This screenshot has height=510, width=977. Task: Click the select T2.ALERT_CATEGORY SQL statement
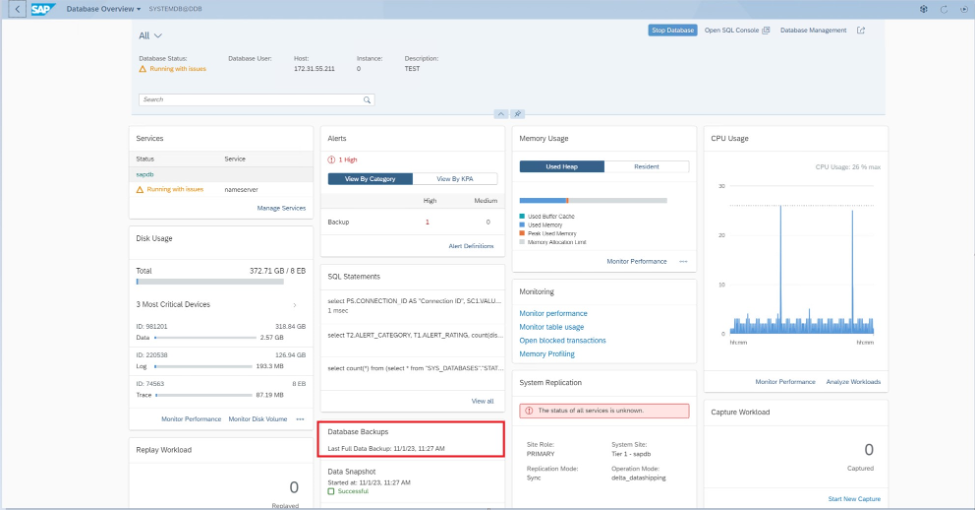pyautogui.click(x=415, y=336)
